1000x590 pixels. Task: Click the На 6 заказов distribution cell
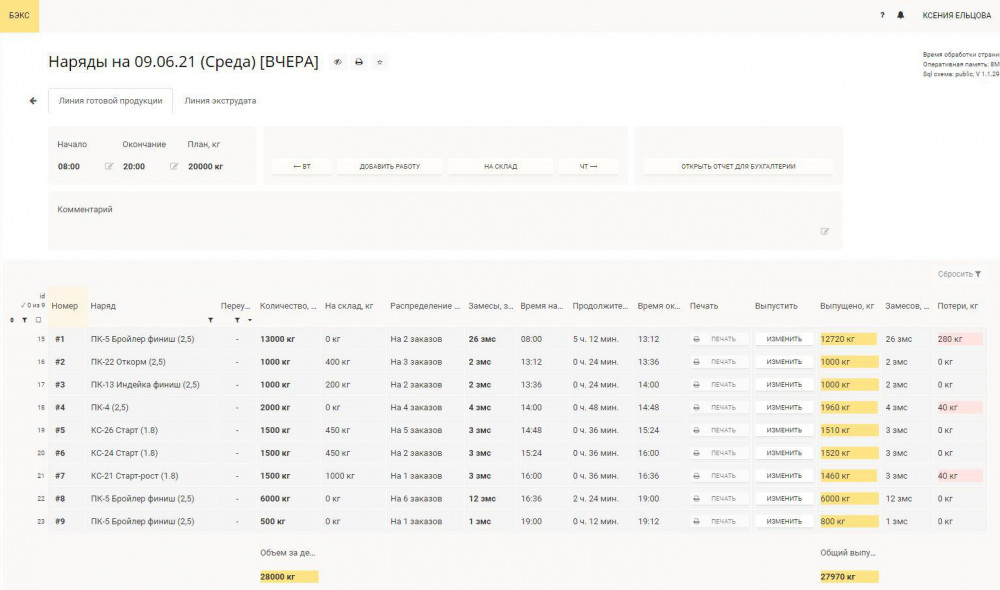click(x=416, y=499)
